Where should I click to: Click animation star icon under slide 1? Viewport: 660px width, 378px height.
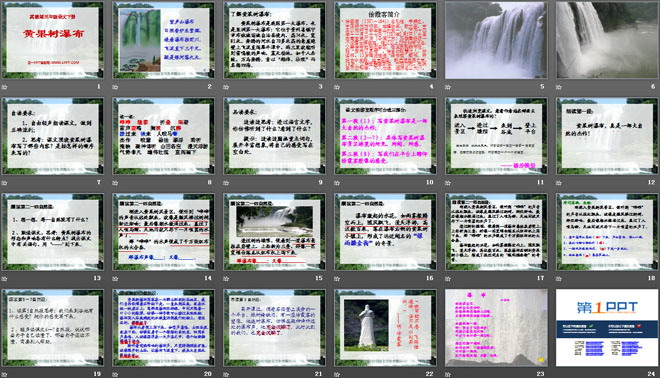(x=5, y=87)
